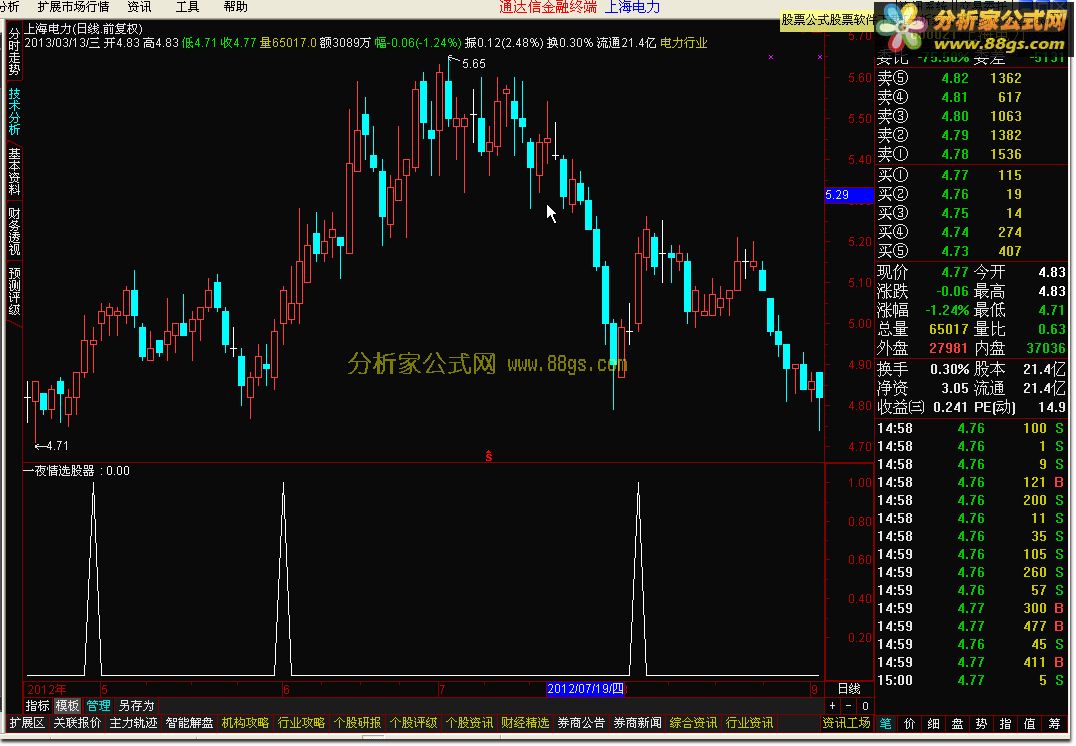Screen dimensions: 1076x746
Task: Select the 价 tab in right panel
Action: click(x=909, y=723)
